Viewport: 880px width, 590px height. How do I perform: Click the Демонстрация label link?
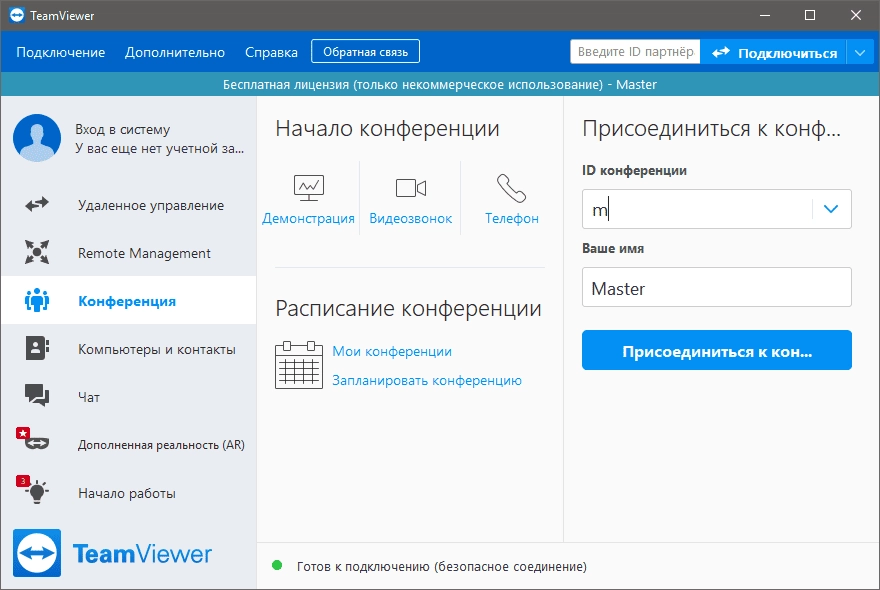[x=308, y=218]
